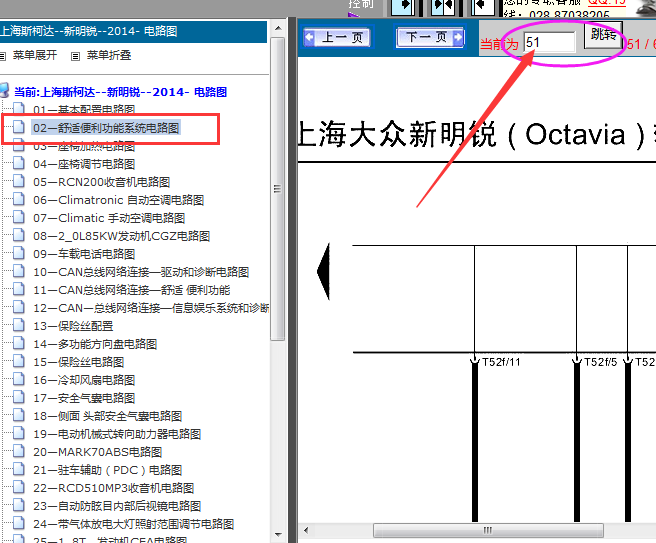Click the page icon for 24—带气体放电大灯照射范围调节电路图

coord(18,523)
